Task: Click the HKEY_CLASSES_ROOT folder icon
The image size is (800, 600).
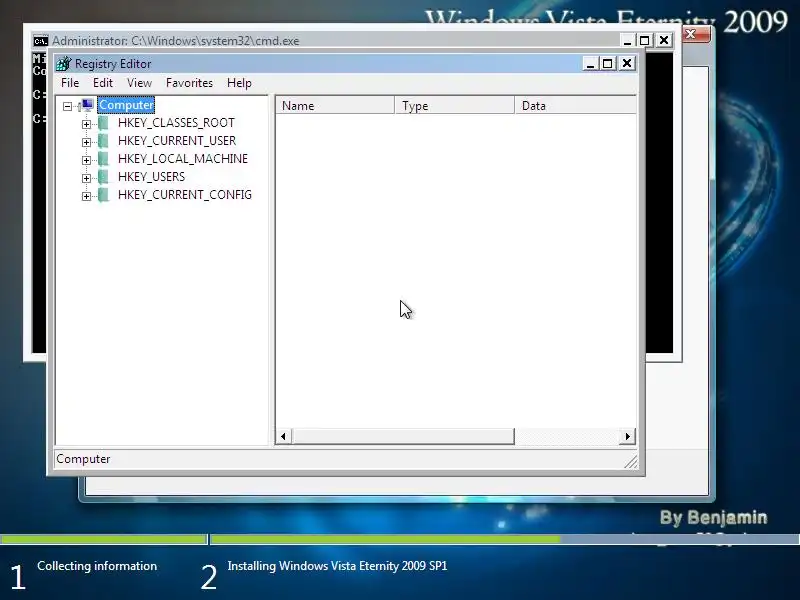Action: 103,123
